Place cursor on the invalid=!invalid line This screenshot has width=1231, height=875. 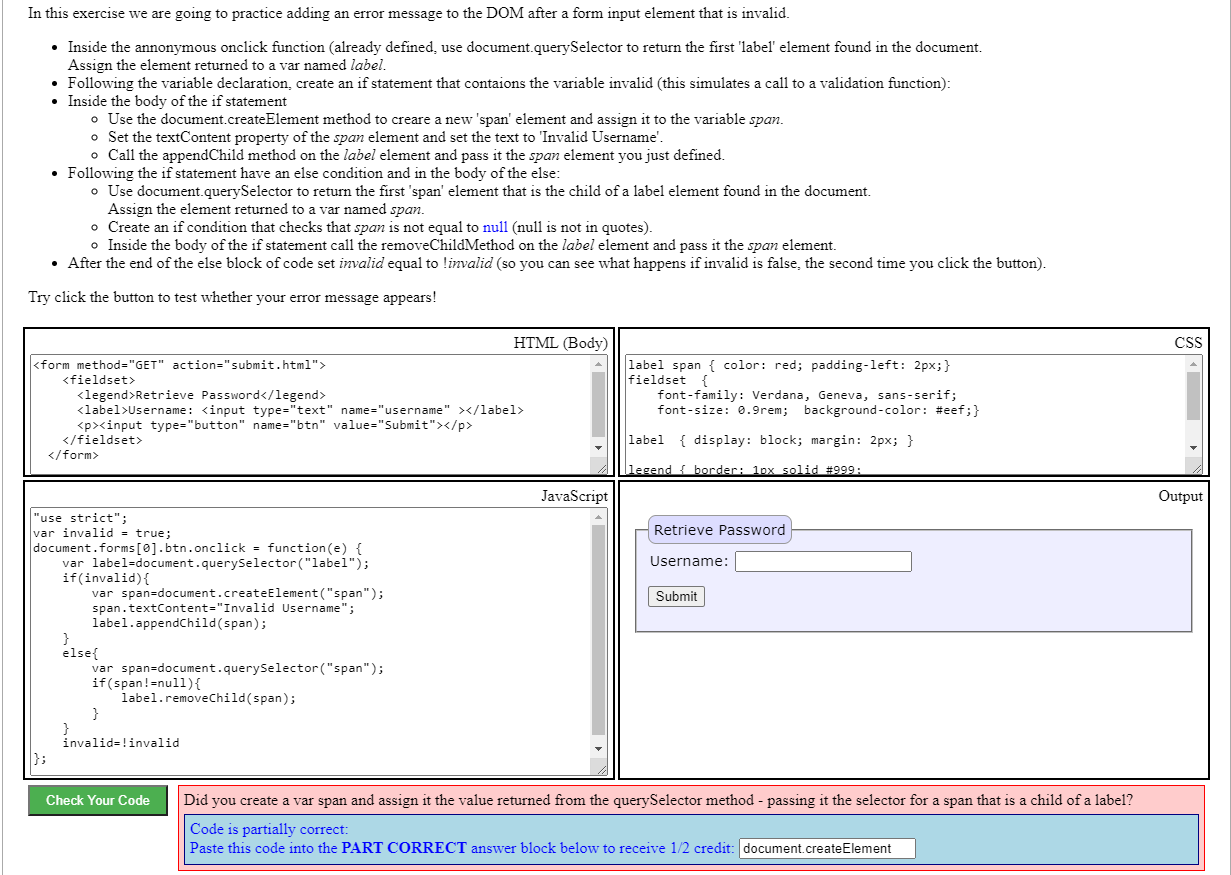coord(121,743)
